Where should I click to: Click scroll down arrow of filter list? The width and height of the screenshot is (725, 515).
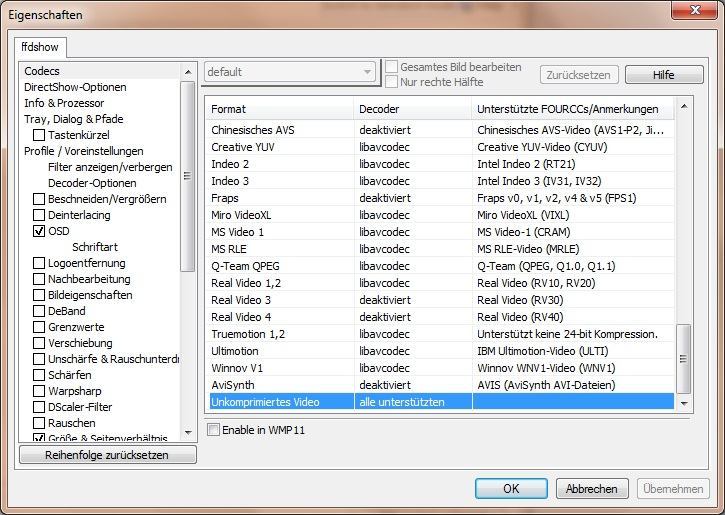pyautogui.click(x=188, y=433)
